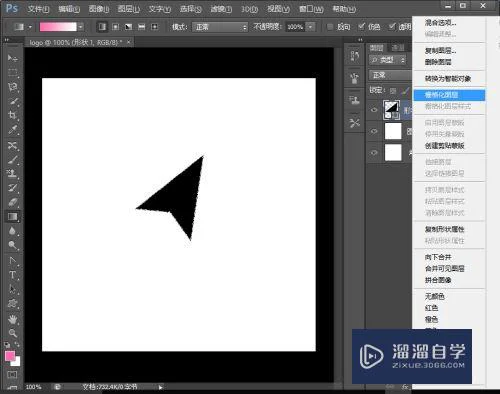Choose linear gradient style

coord(102,27)
